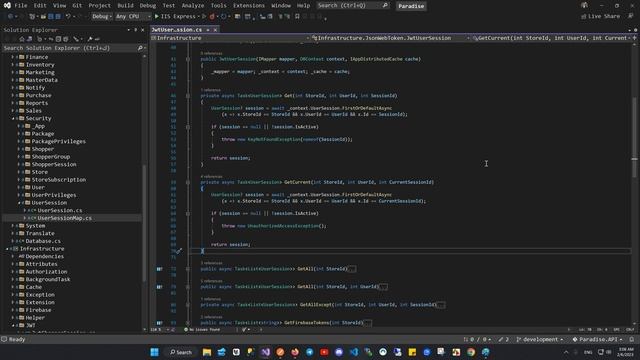
Task: Toggle code folding for the private Get method
Action: point(188,96)
